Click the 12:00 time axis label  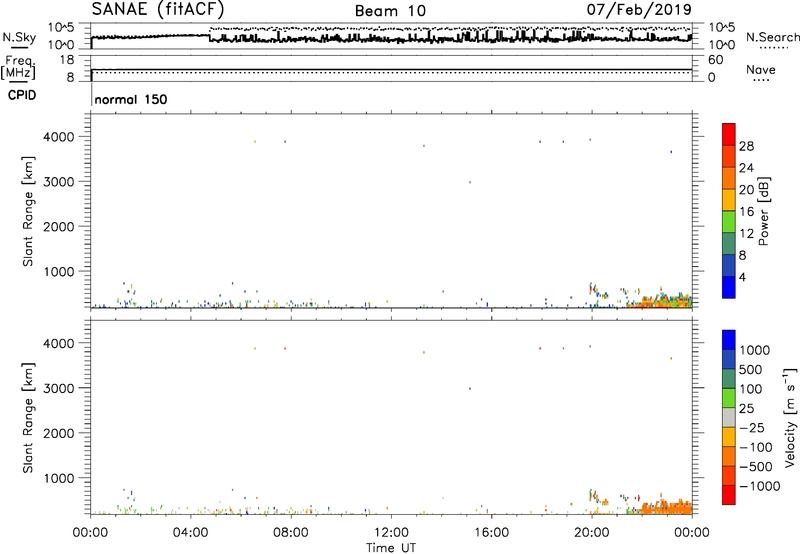391,533
